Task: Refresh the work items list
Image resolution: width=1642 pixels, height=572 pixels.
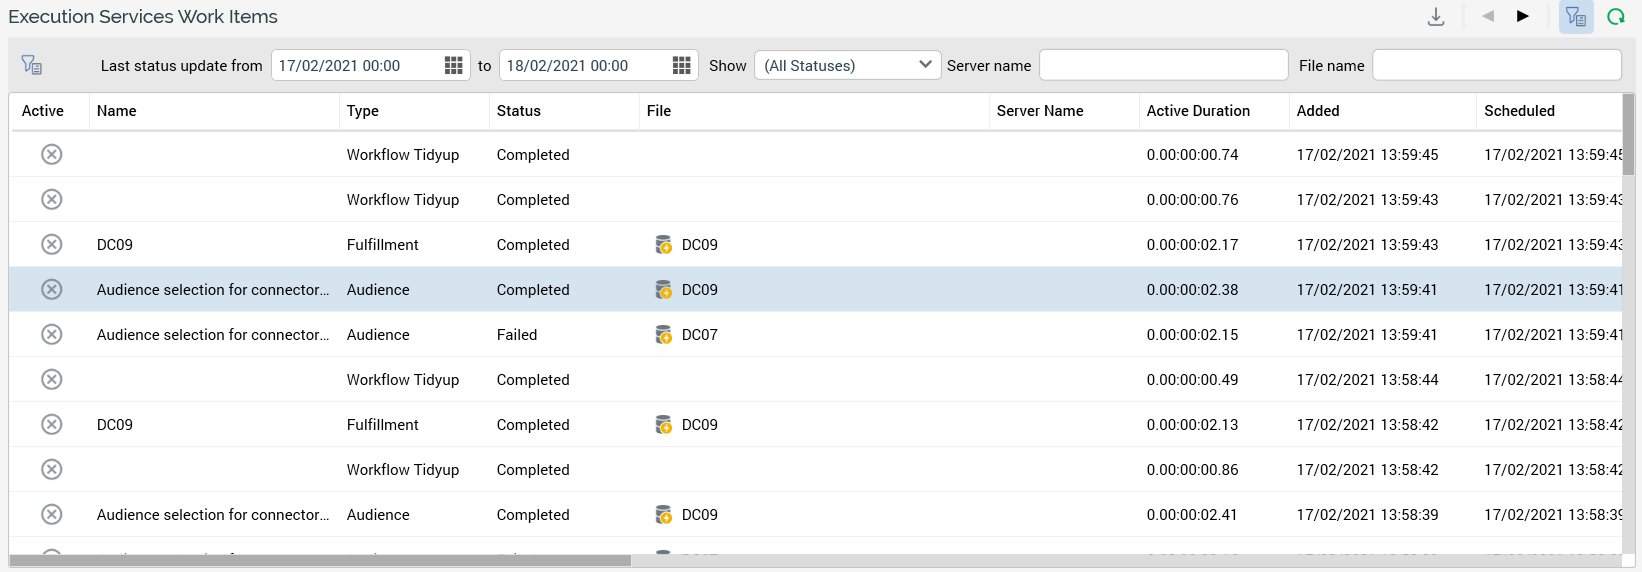Action: [1615, 17]
